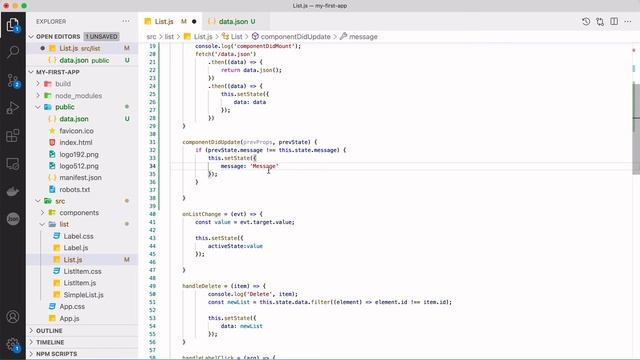Click the open changes icon in editor toolbar
The width and height of the screenshot is (640, 360).
click(x=600, y=22)
